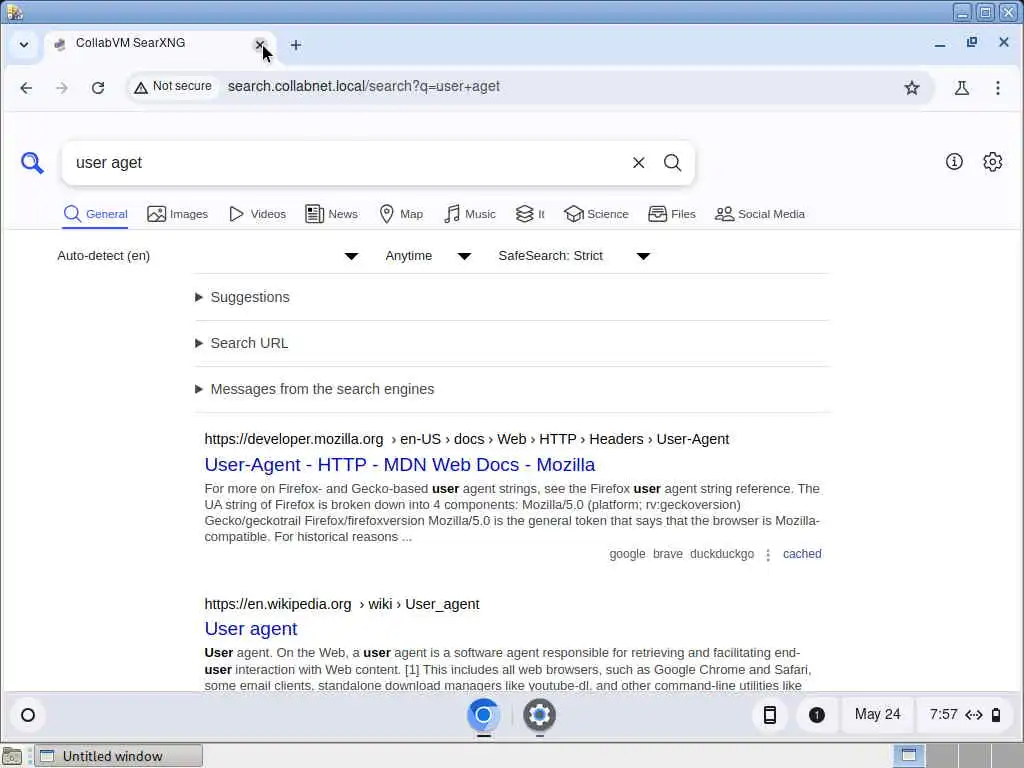Open the Wikipedia User agent result
The width and height of the screenshot is (1024, 768).
[251, 629]
